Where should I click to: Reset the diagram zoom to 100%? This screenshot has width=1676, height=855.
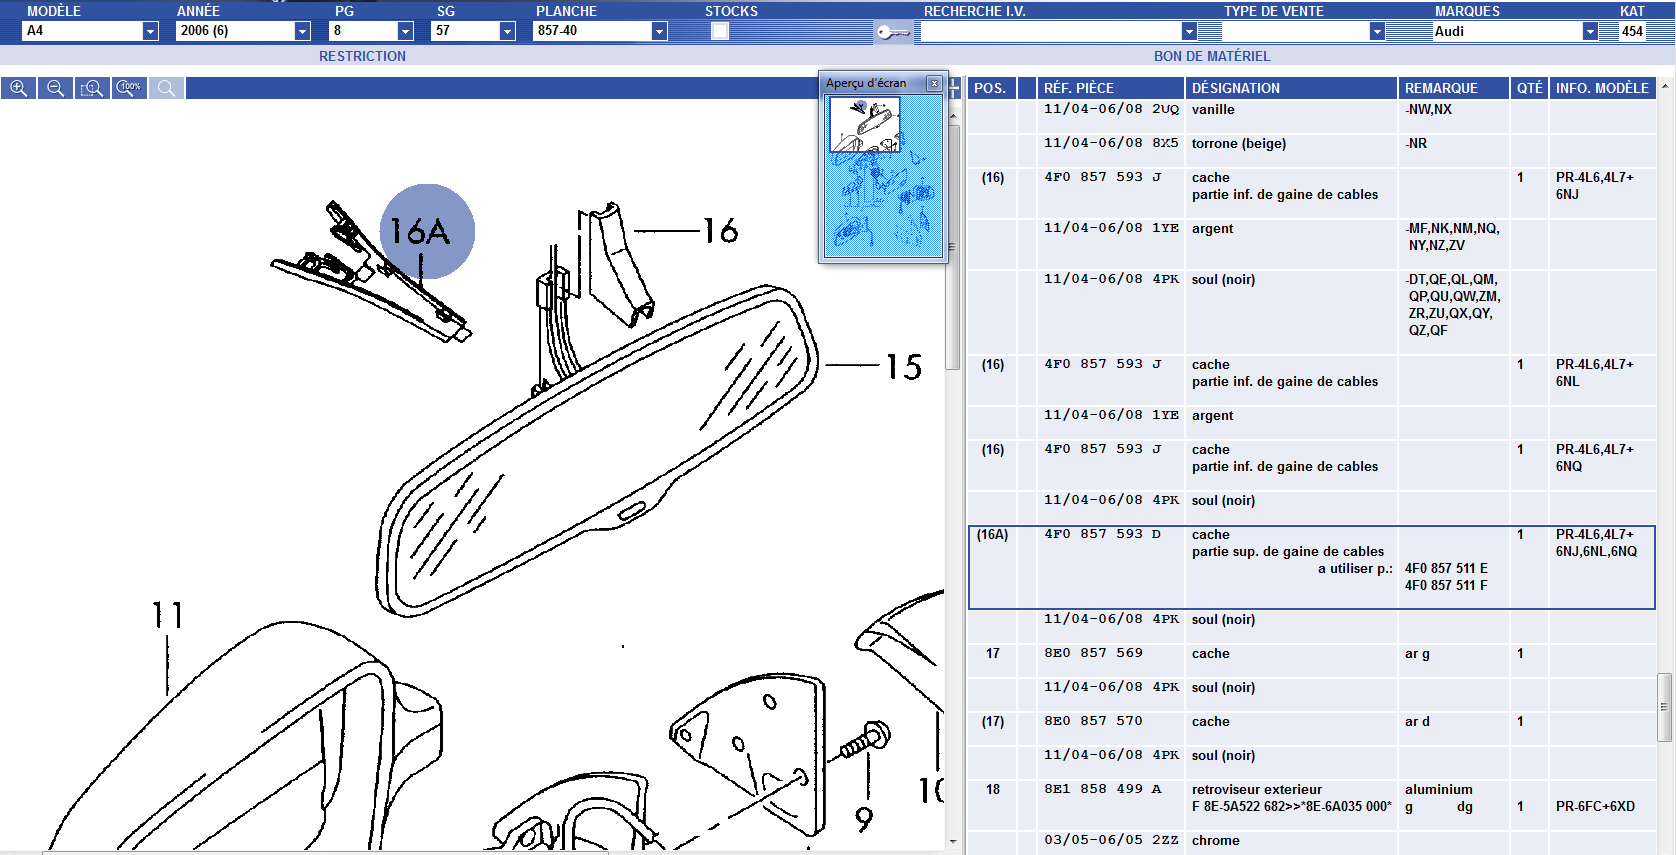(x=129, y=88)
